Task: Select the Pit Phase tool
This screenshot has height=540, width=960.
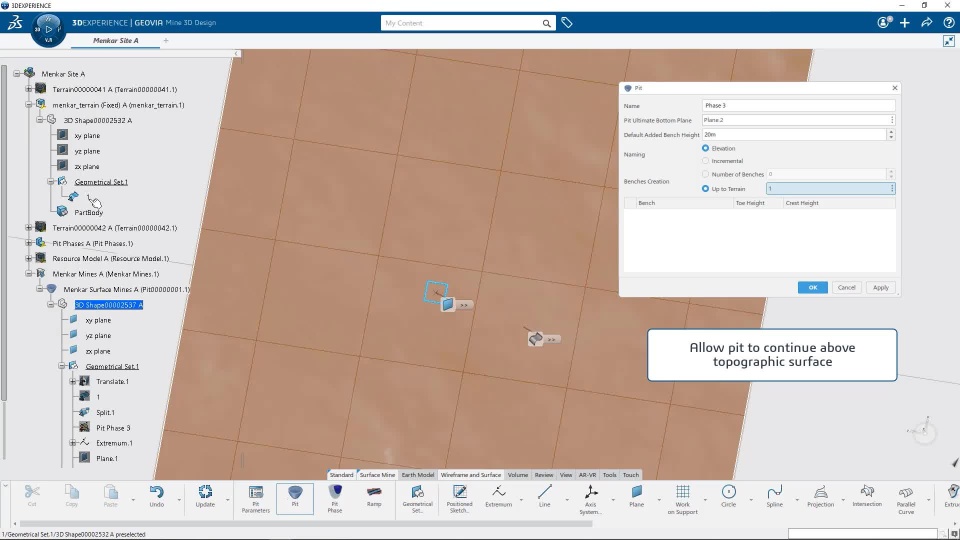Action: (x=335, y=498)
